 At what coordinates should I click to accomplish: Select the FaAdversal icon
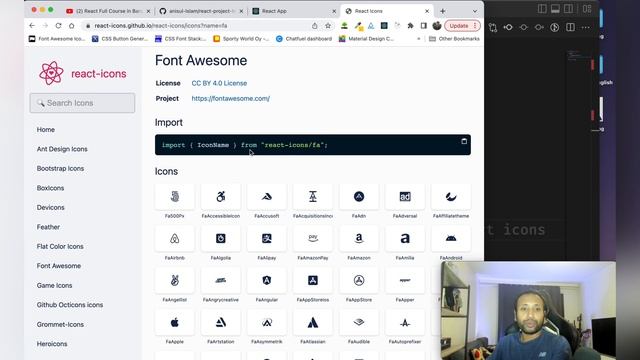pyautogui.click(x=405, y=197)
